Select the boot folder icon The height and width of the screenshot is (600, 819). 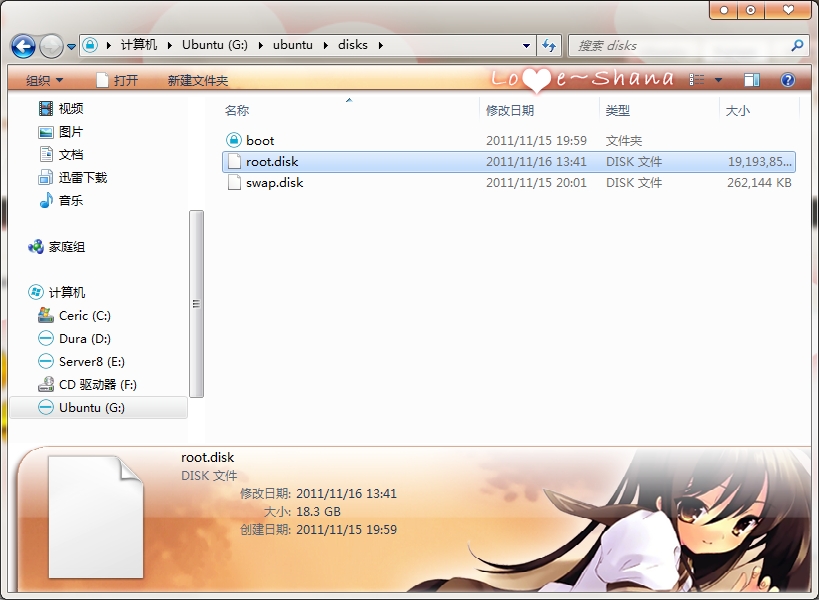pyautogui.click(x=233, y=140)
